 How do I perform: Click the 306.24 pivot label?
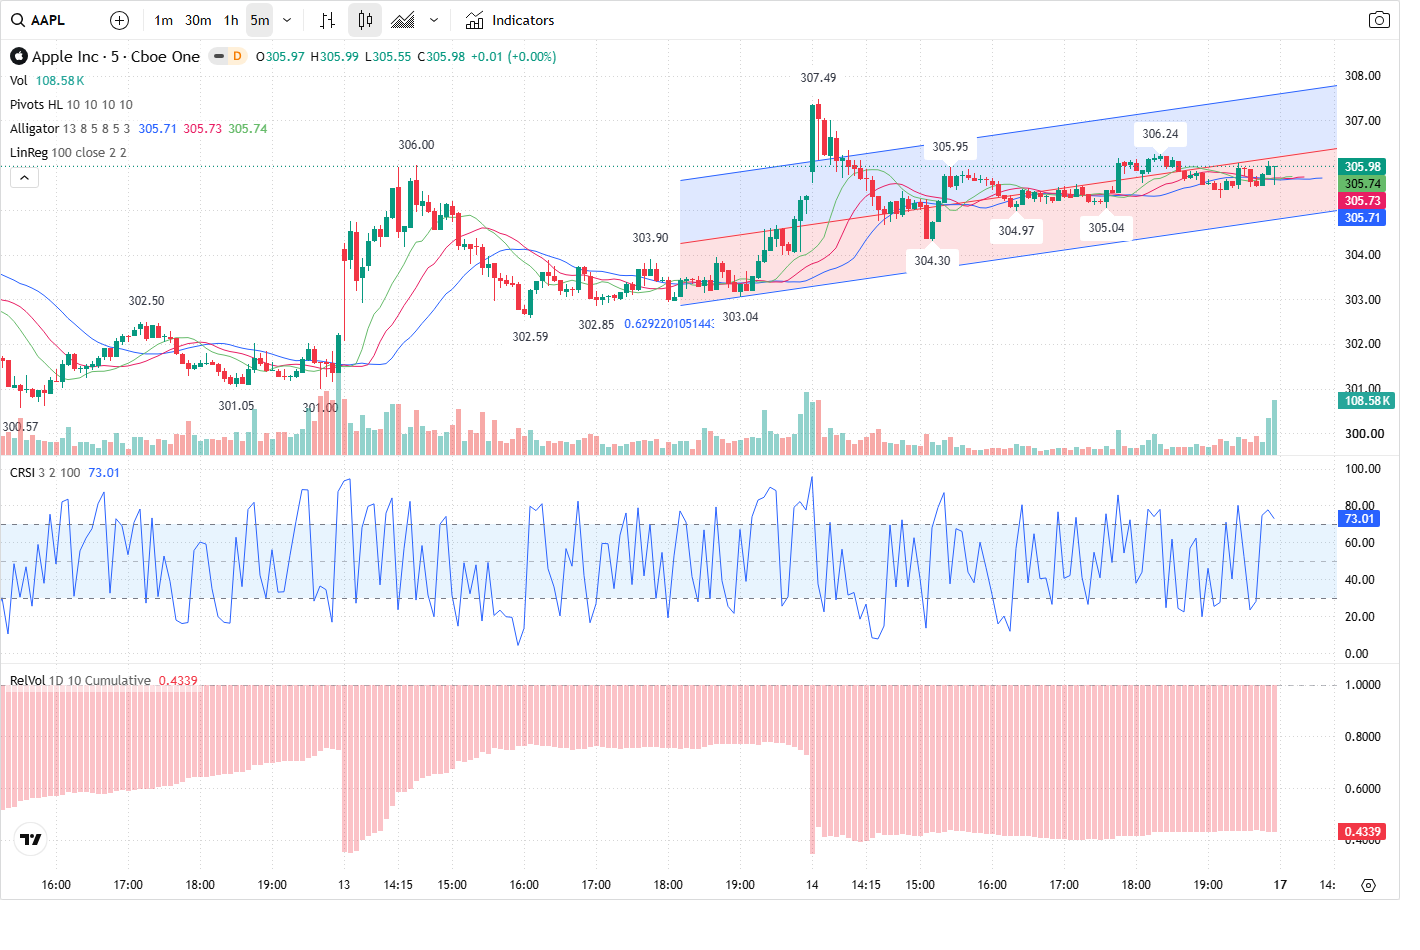click(1160, 134)
